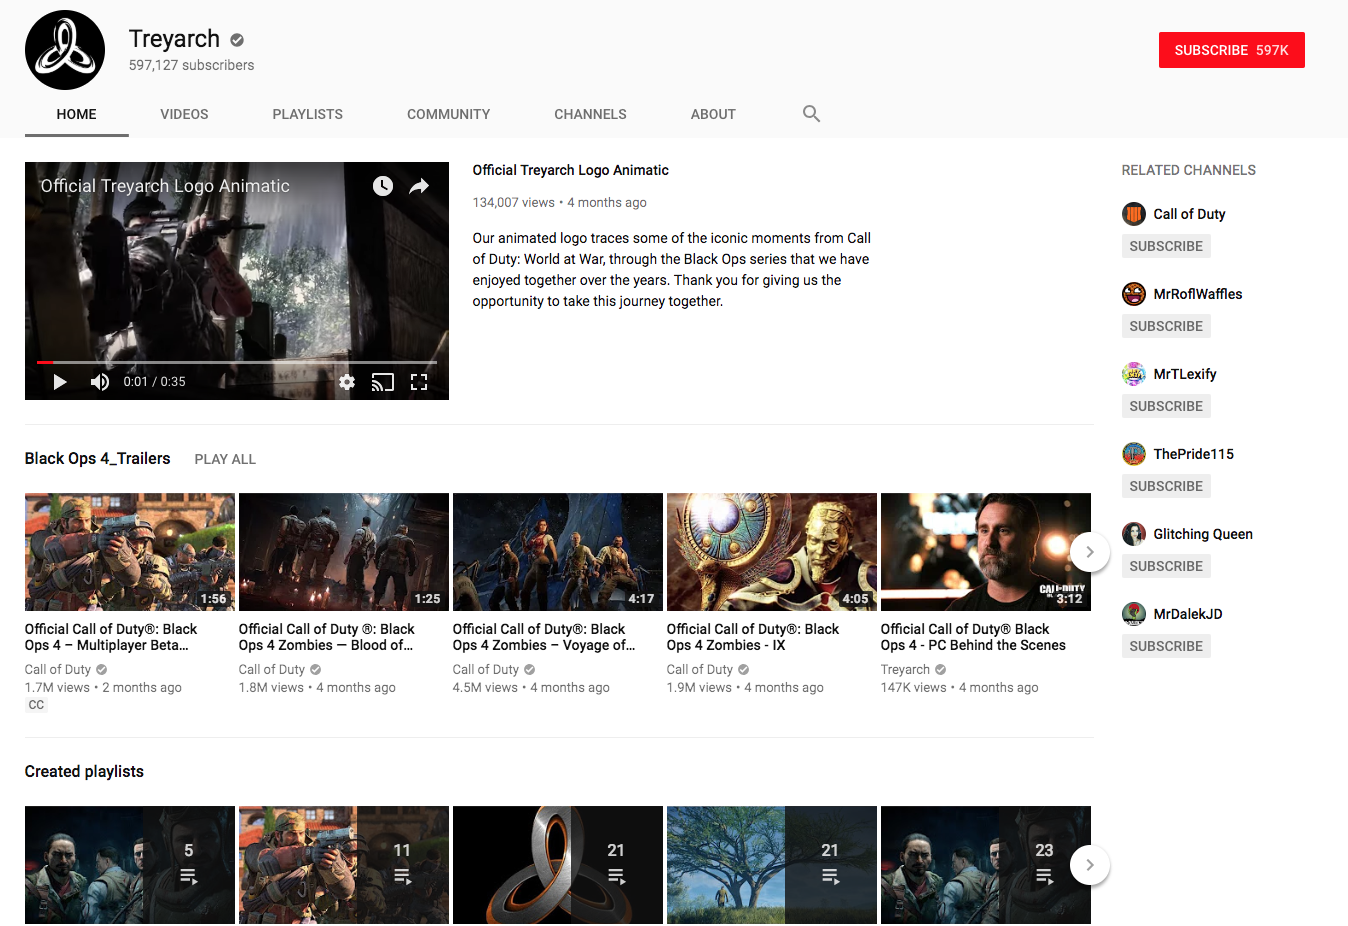Click the PC Behind the Scenes title

click(x=973, y=637)
